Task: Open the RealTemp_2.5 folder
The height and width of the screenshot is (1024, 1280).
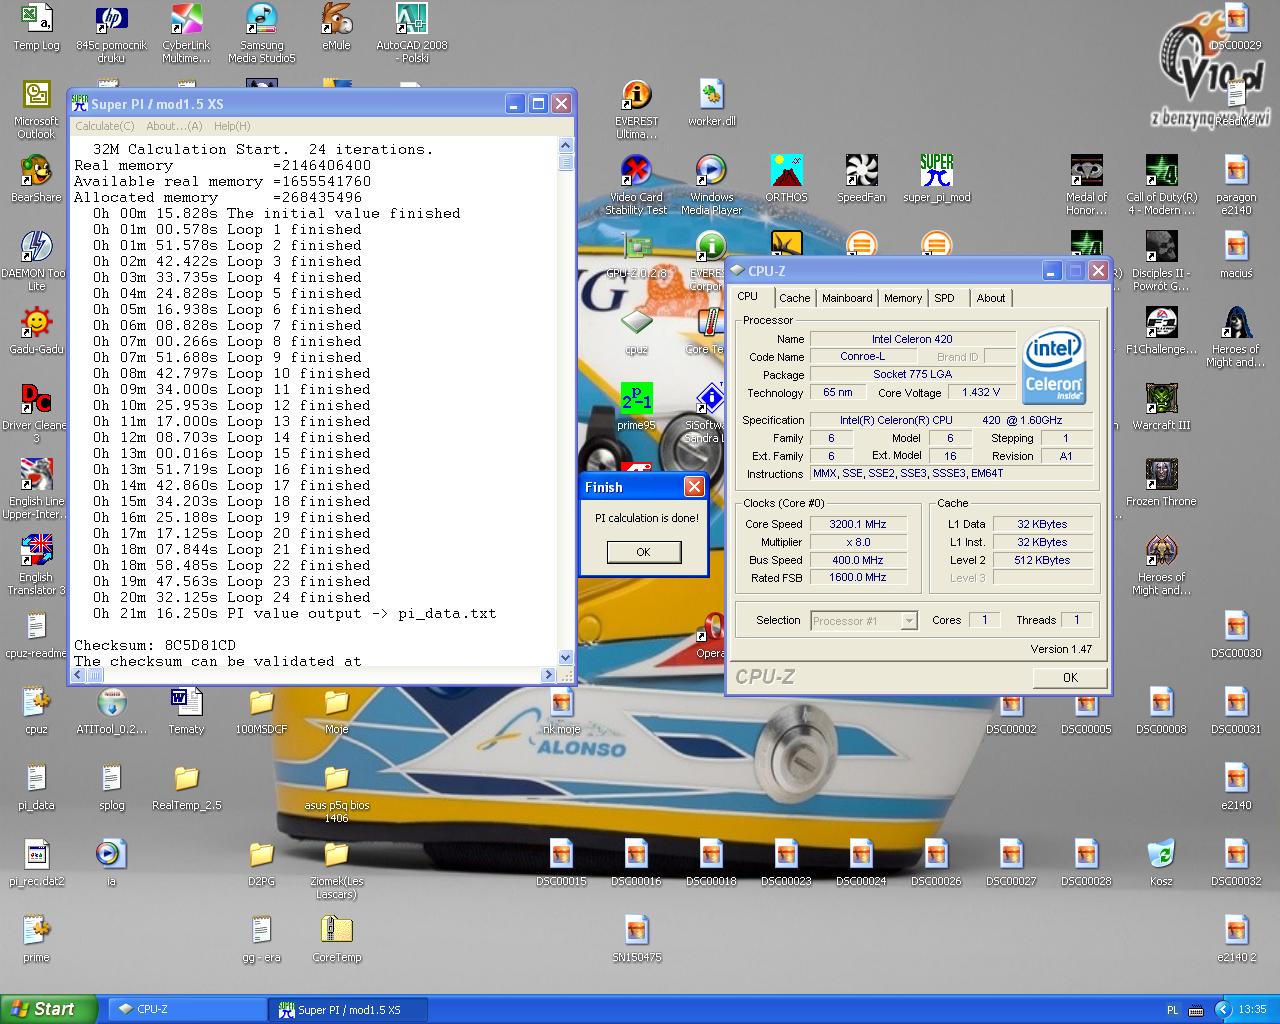Action: (x=186, y=786)
